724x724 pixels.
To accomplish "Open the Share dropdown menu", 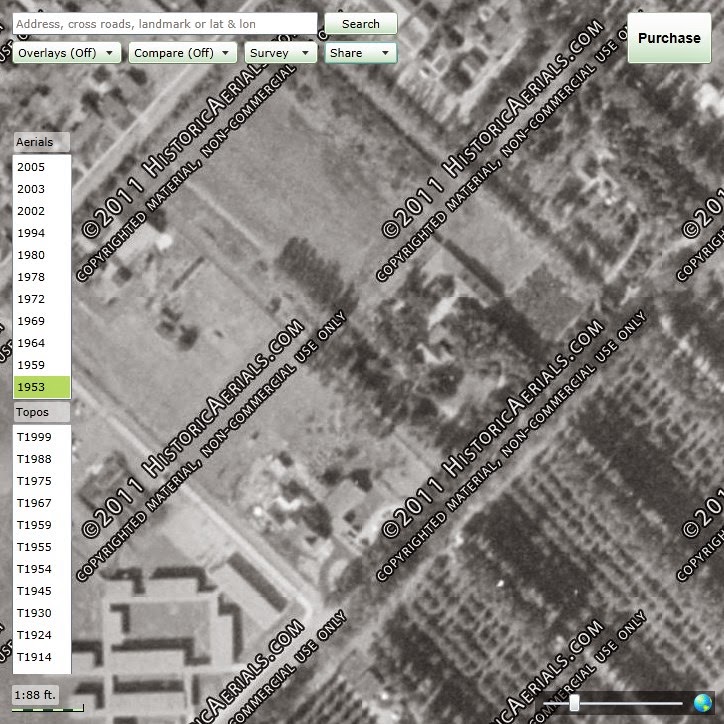I will point(361,53).
